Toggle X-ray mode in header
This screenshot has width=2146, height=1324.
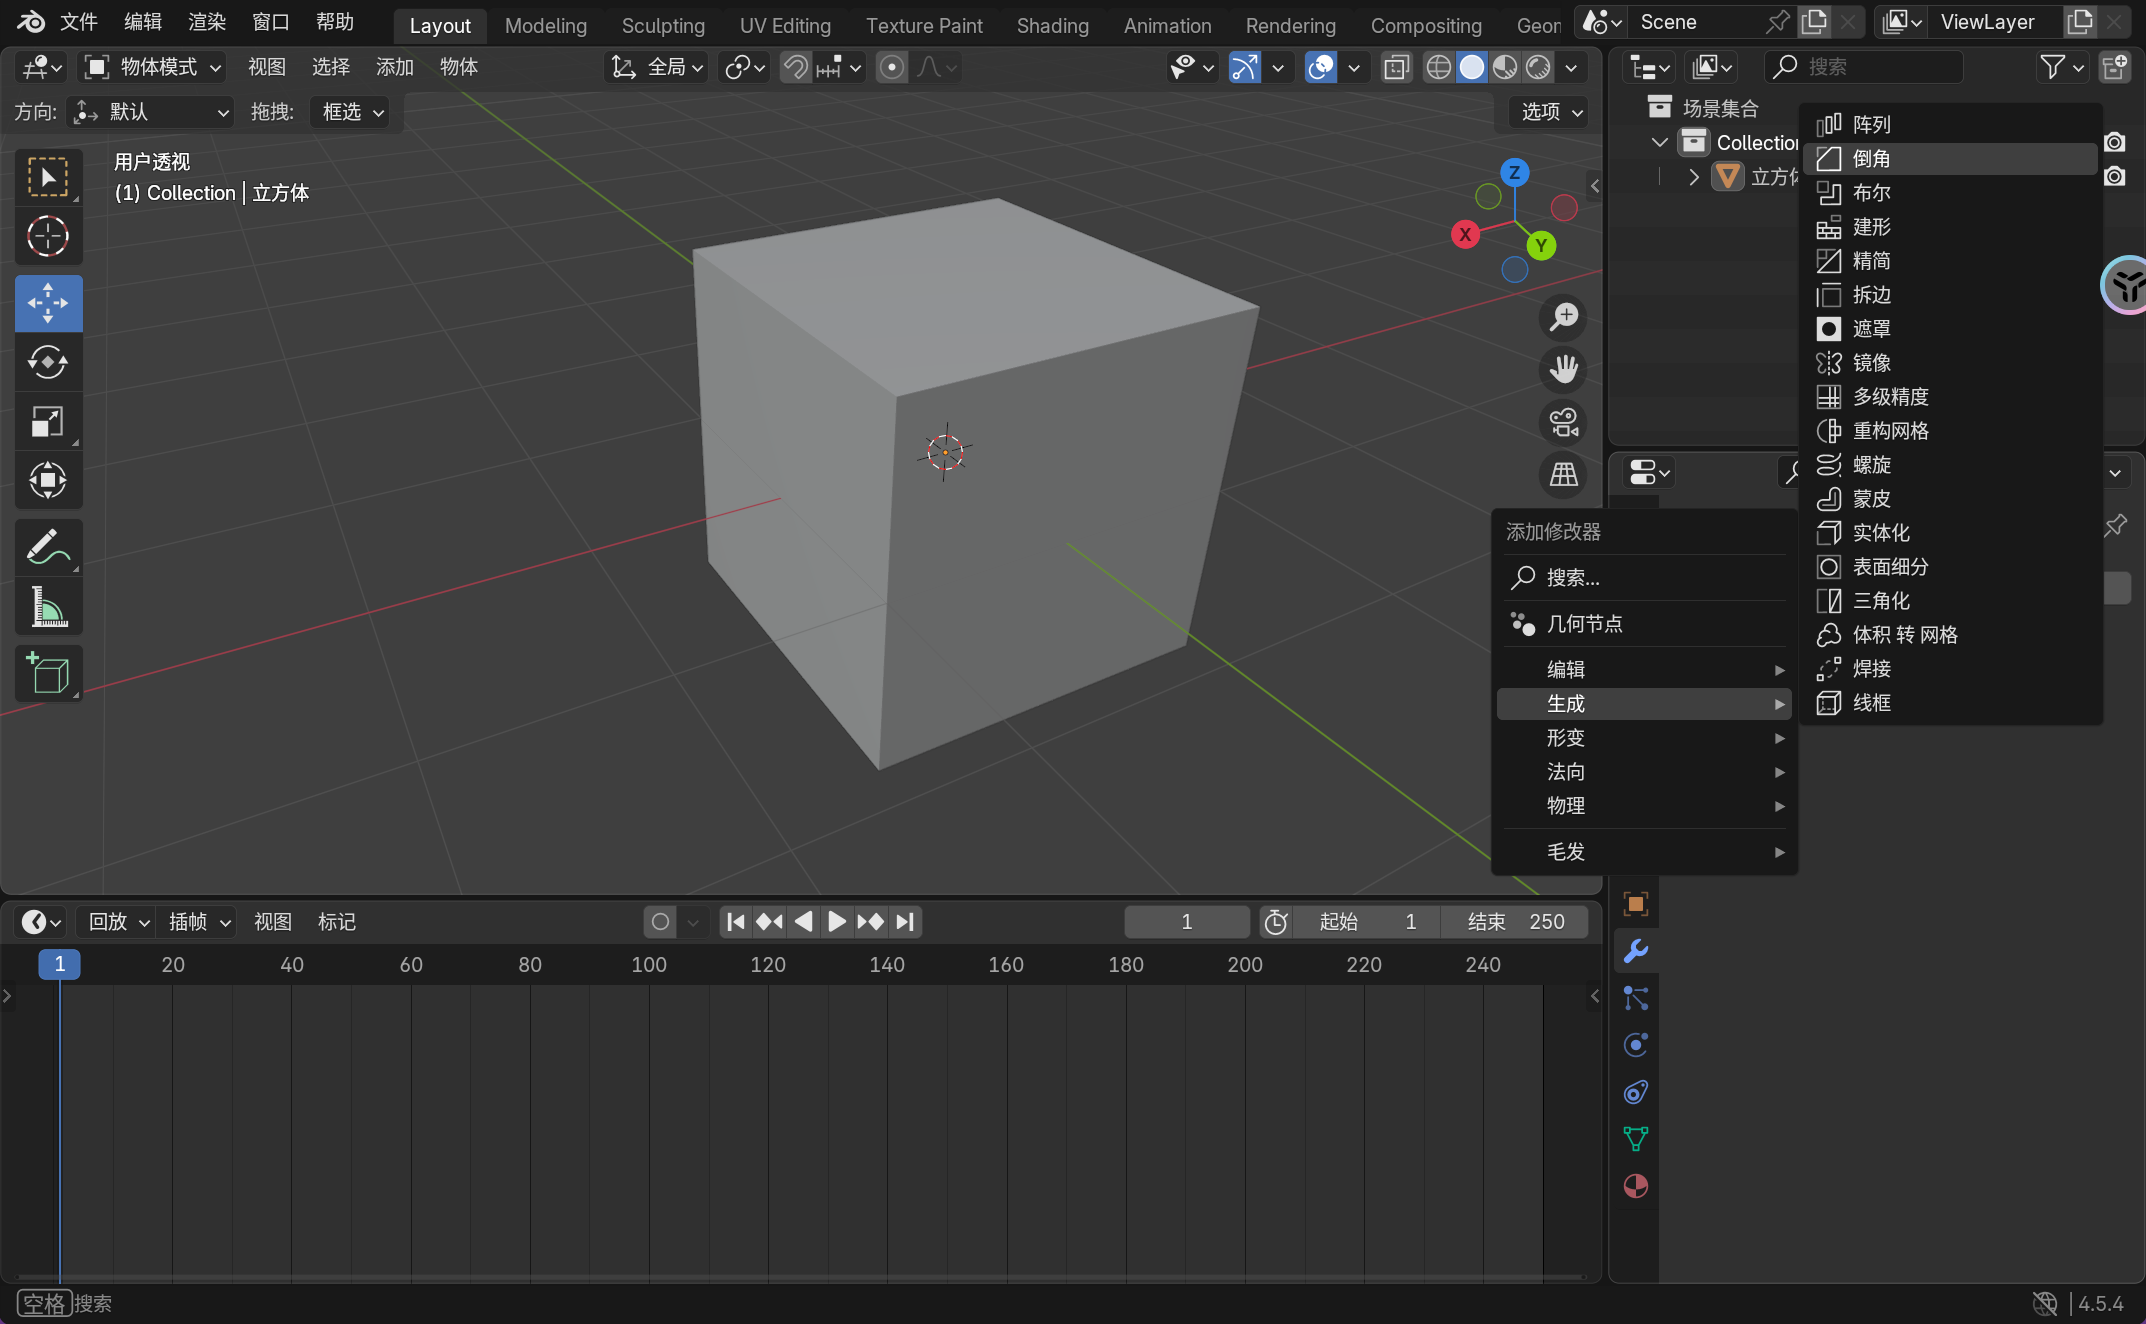(x=1396, y=67)
